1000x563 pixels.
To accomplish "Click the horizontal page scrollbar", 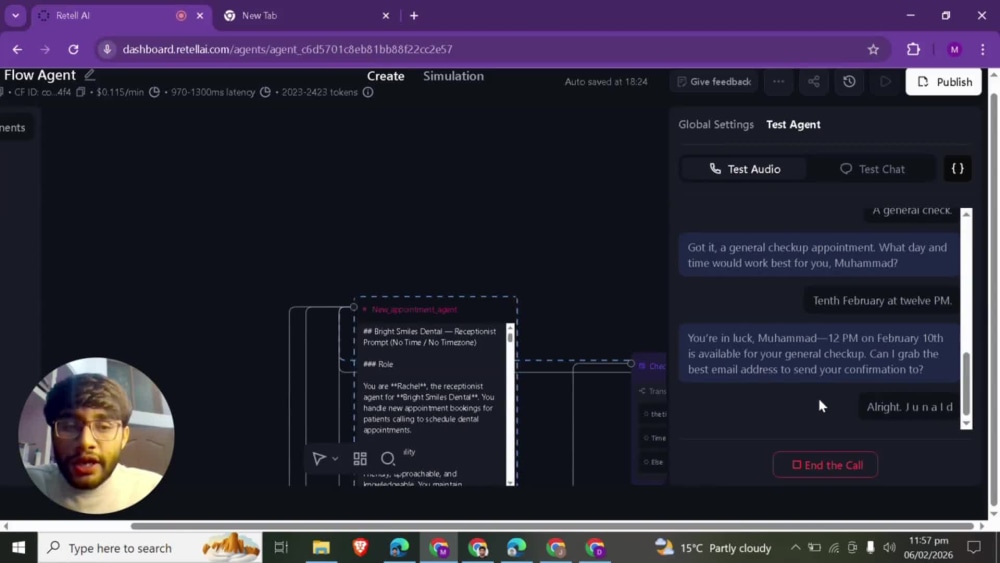I will pyautogui.click(x=552, y=526).
